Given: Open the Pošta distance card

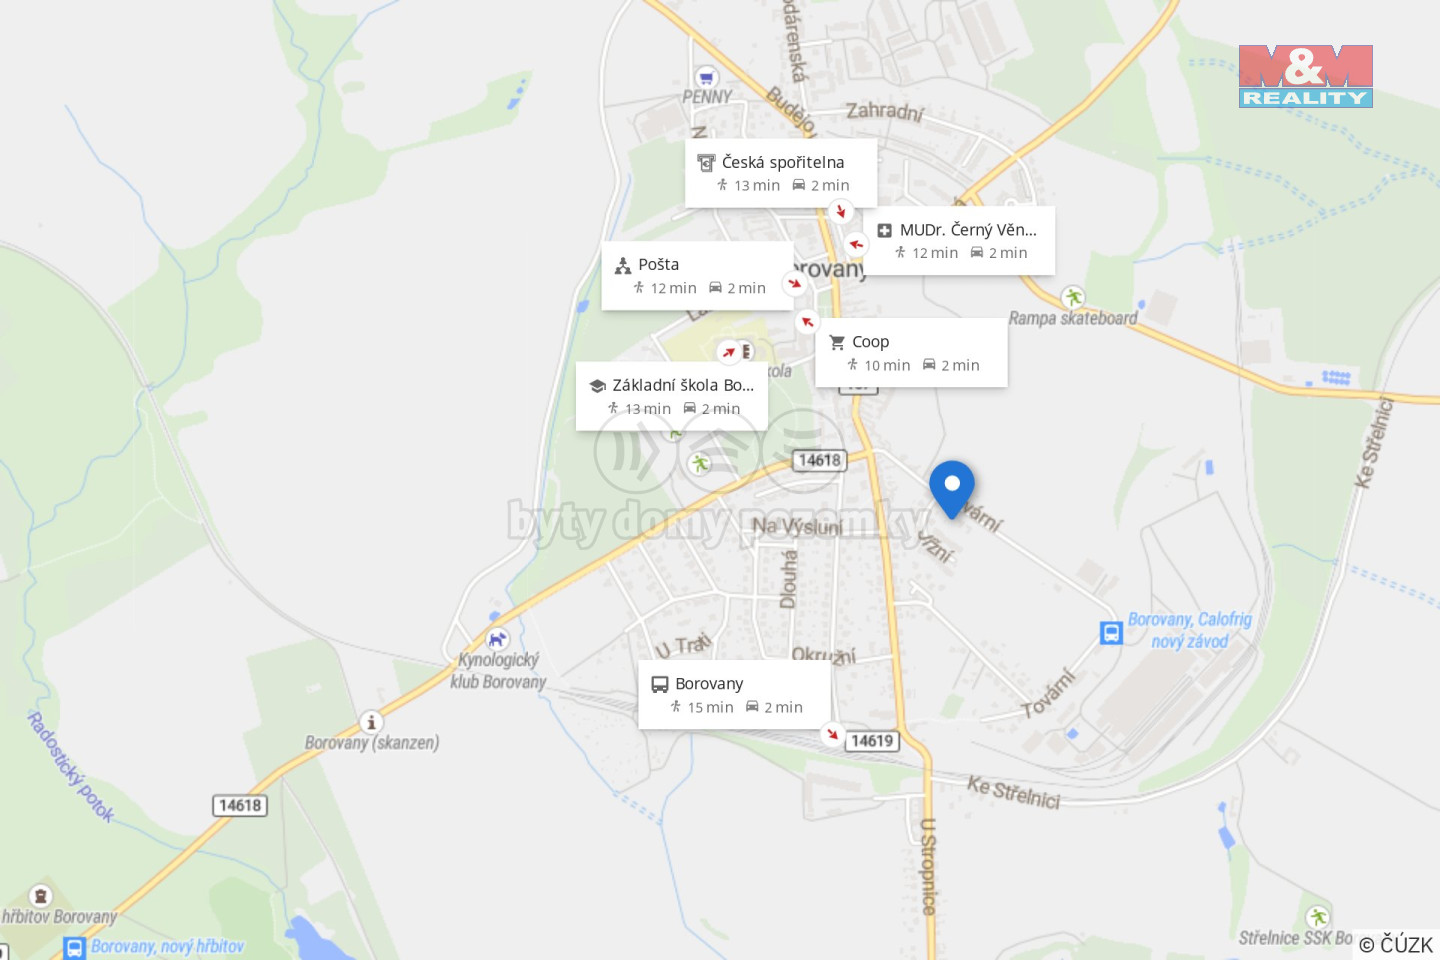Looking at the screenshot, I should (697, 275).
